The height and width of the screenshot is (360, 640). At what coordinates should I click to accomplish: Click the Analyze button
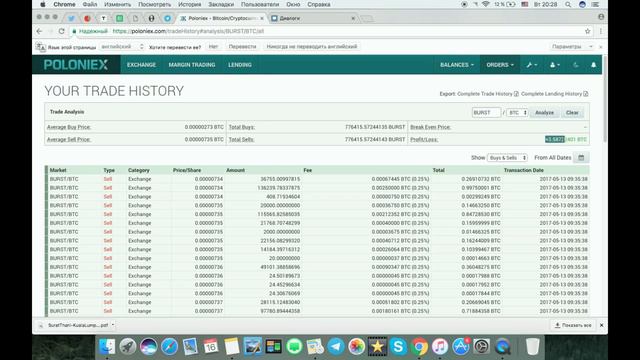544,112
